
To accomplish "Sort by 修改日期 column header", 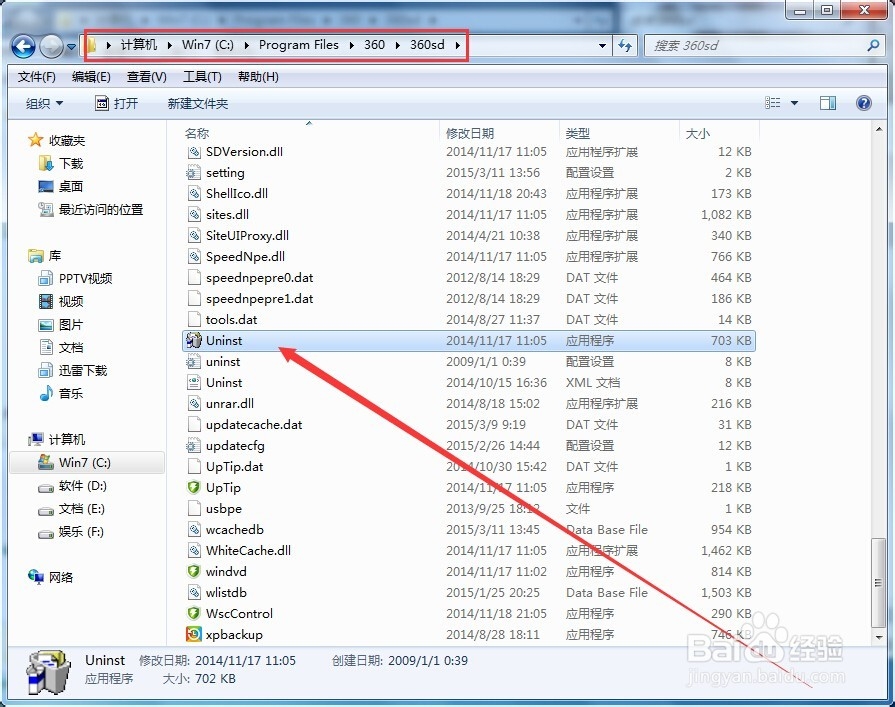I will [x=470, y=134].
